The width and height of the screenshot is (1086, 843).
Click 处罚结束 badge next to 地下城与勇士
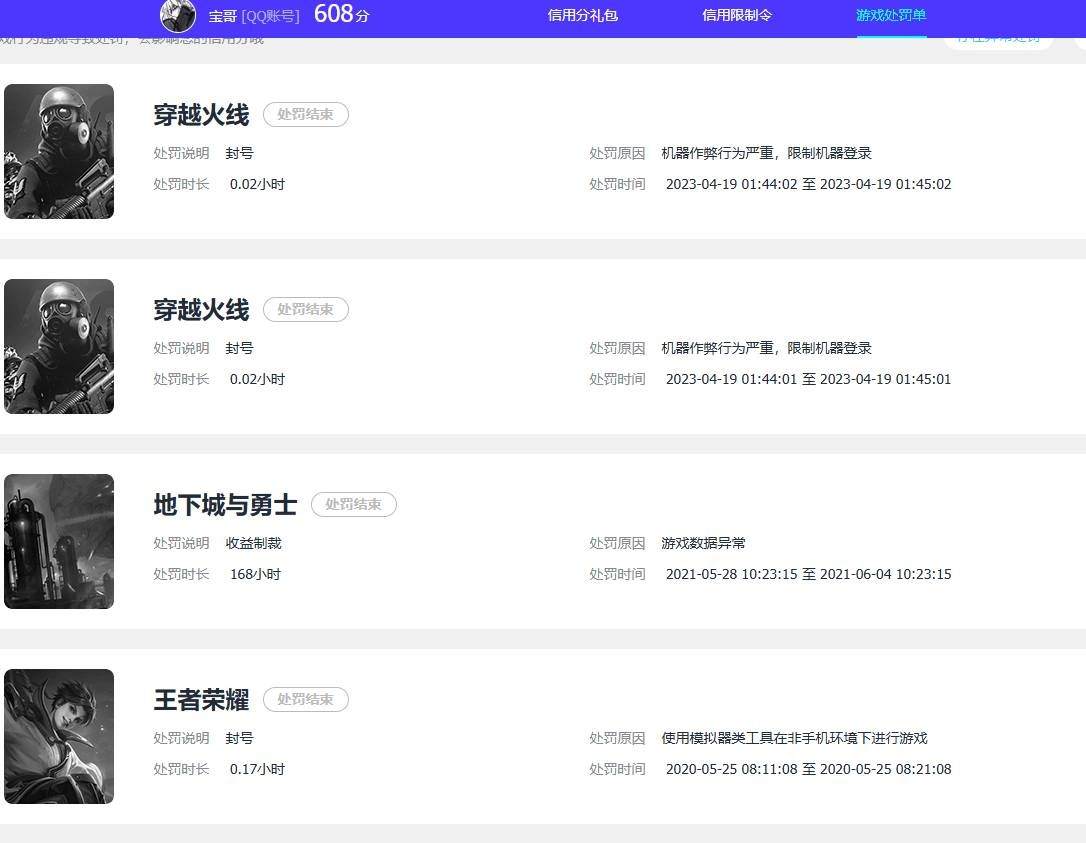[353, 504]
